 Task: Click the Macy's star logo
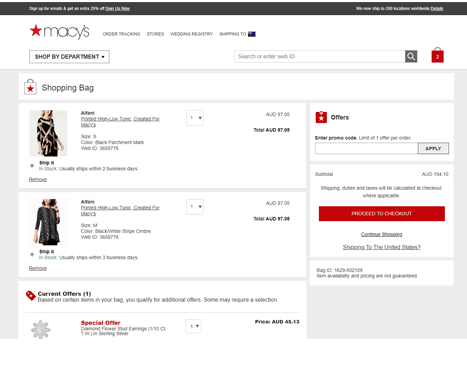pyautogui.click(x=59, y=32)
